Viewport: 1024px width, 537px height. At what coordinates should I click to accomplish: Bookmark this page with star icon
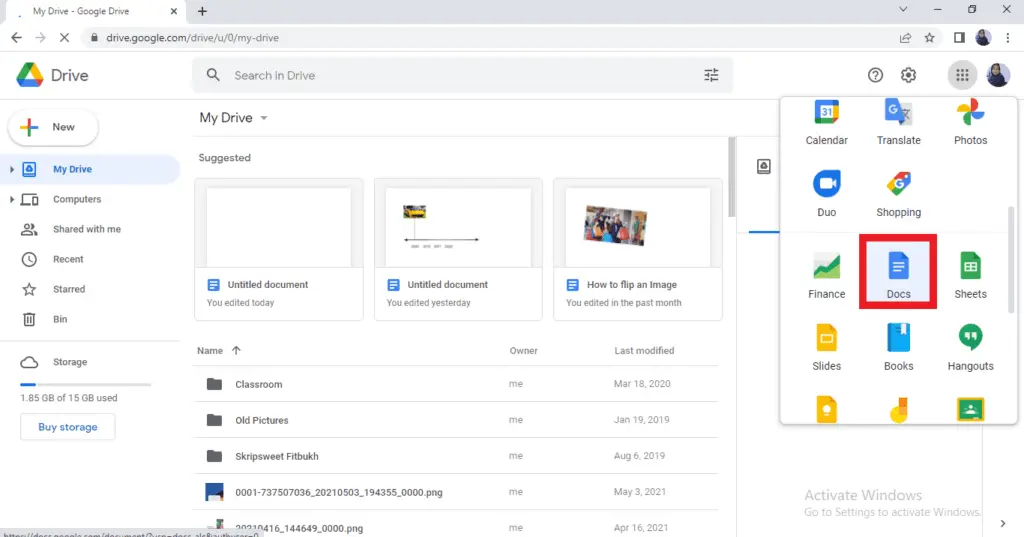coord(929,38)
